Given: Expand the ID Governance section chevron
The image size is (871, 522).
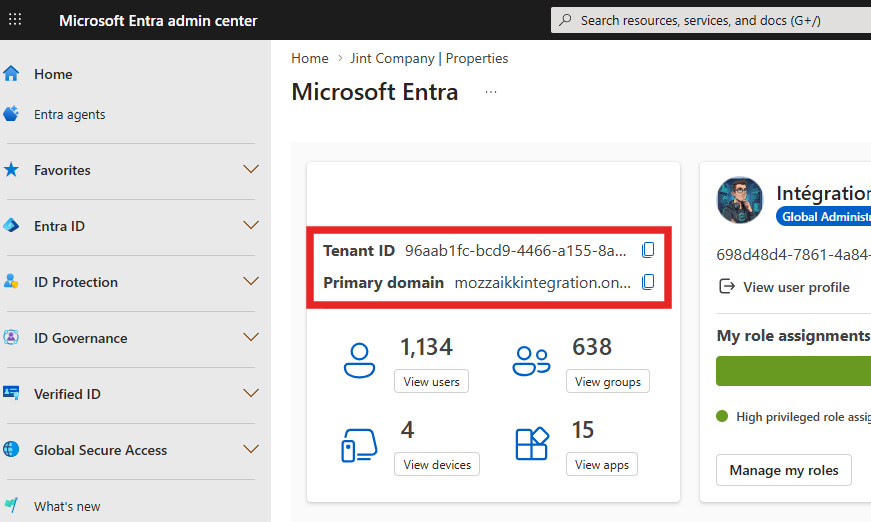Looking at the screenshot, I should pyautogui.click(x=251, y=337).
